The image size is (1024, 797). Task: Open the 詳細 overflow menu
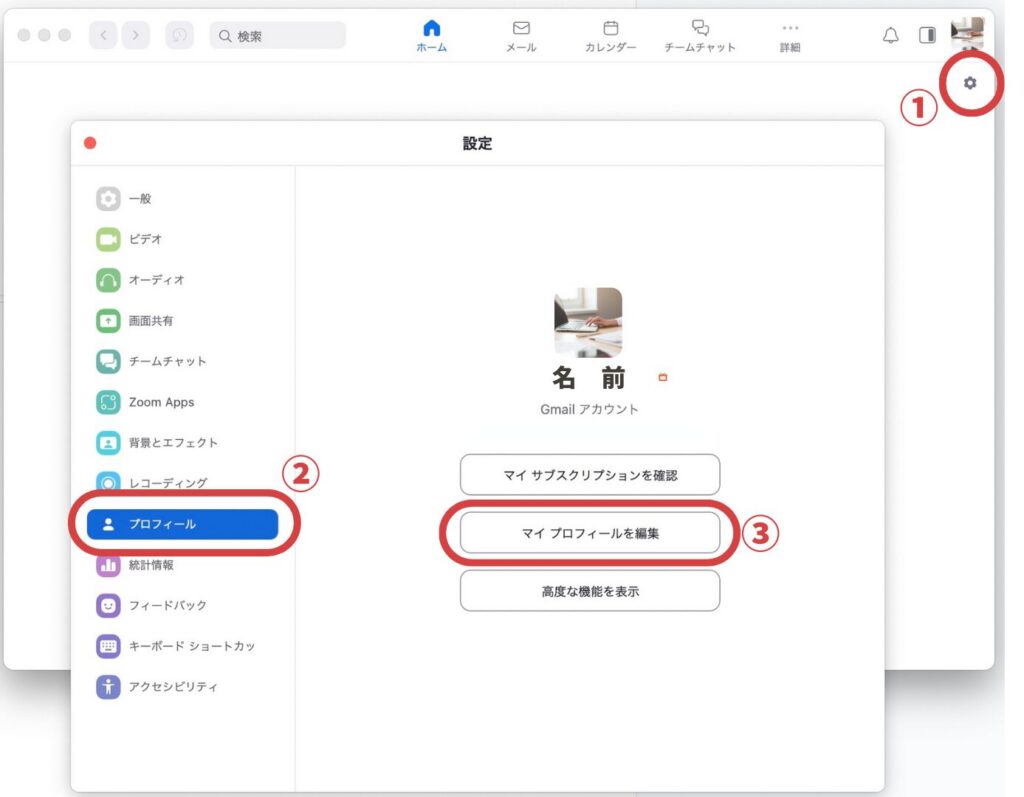790,36
